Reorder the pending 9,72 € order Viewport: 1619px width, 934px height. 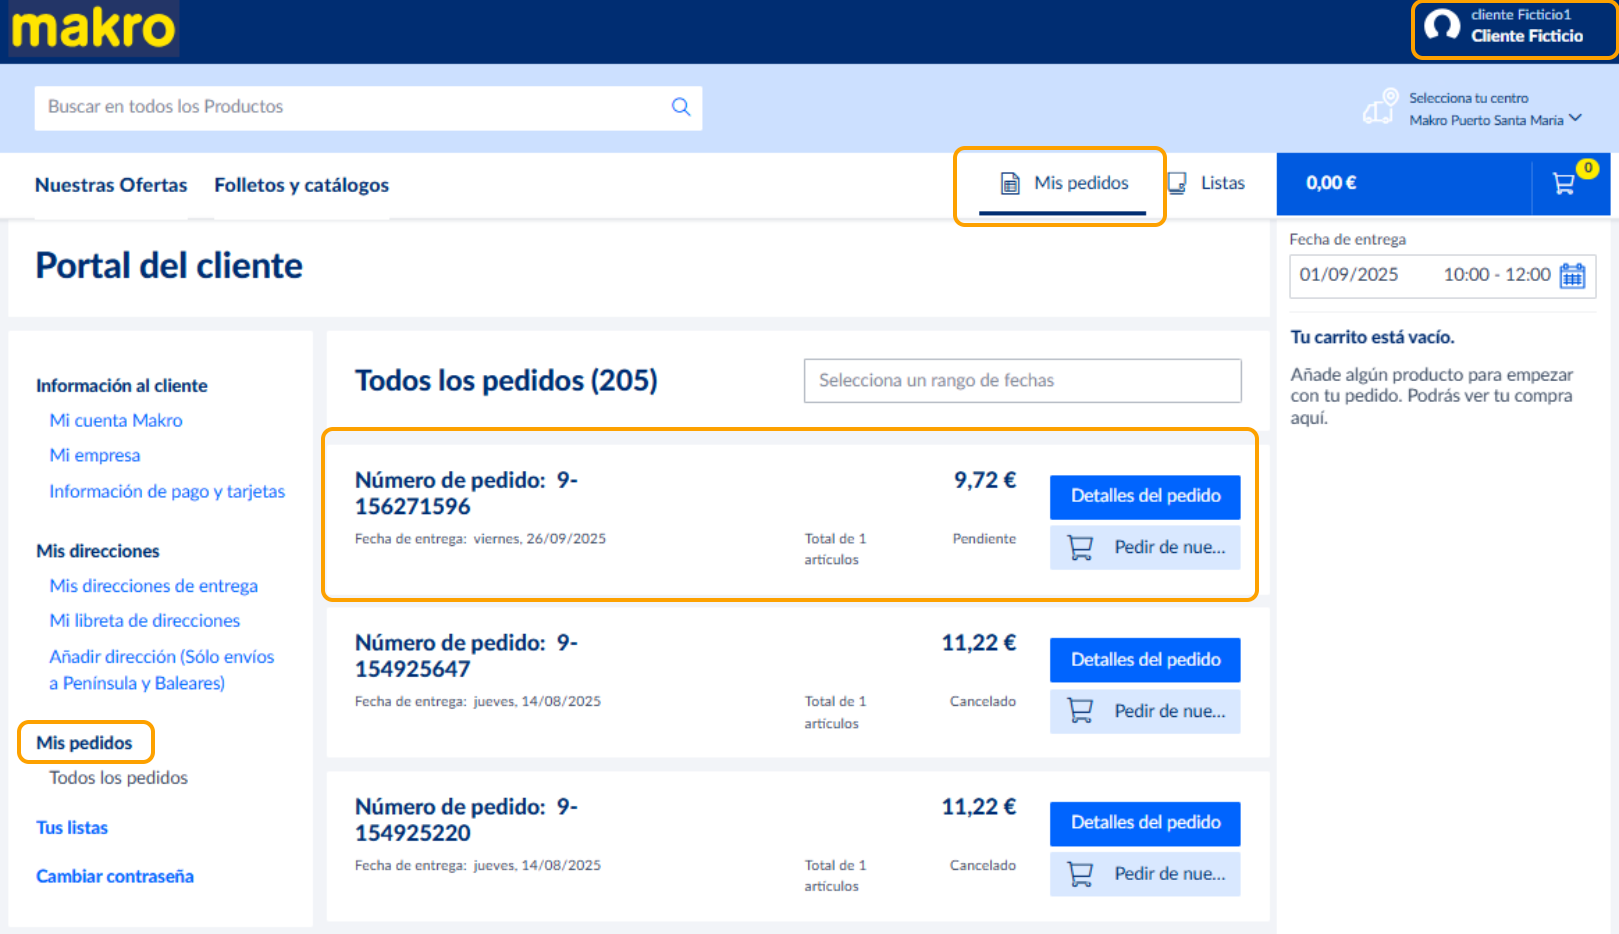point(1145,548)
